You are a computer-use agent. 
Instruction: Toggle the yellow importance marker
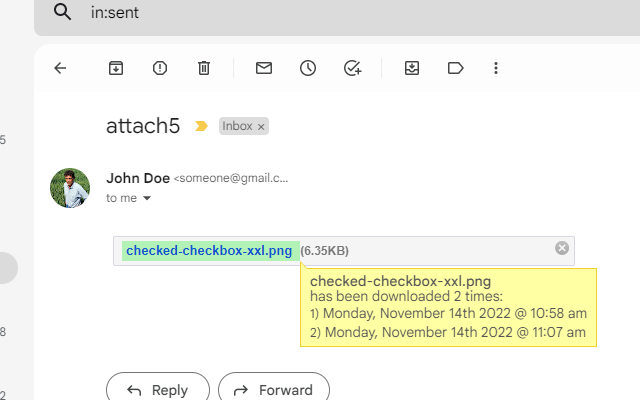(201, 126)
